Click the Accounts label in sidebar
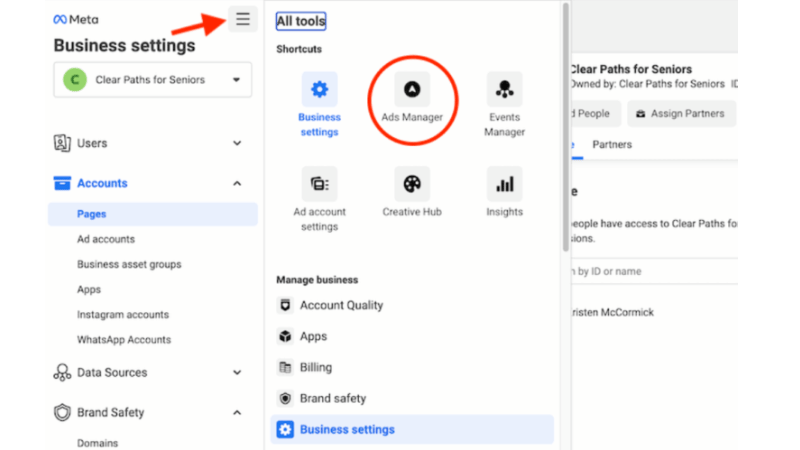800x450 pixels. point(102,183)
